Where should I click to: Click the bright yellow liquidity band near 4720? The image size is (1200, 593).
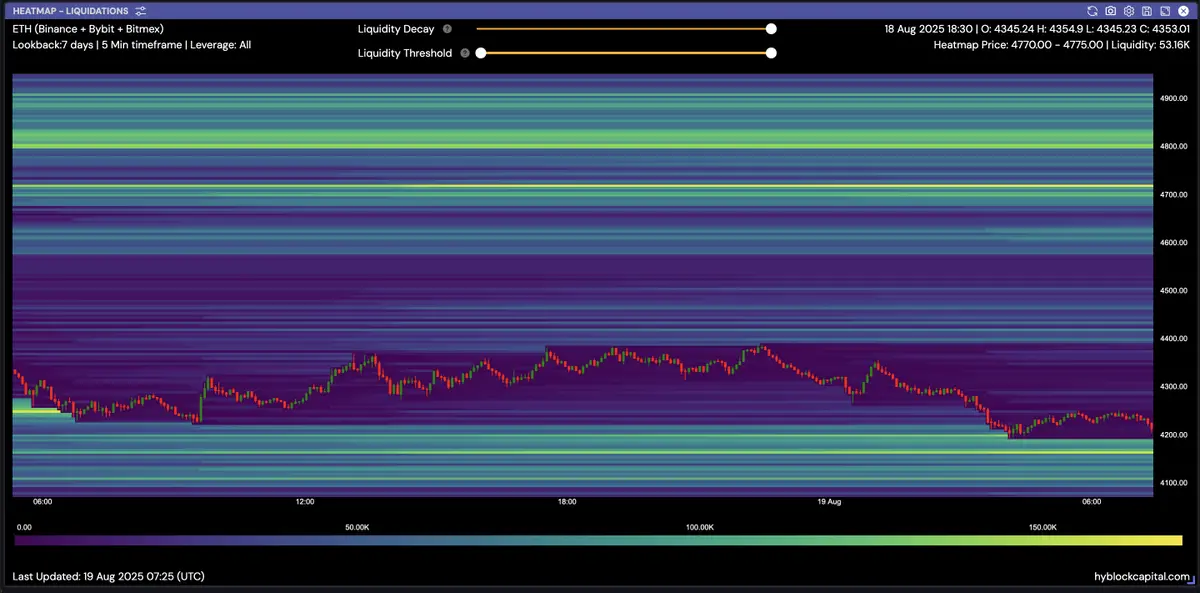point(583,186)
